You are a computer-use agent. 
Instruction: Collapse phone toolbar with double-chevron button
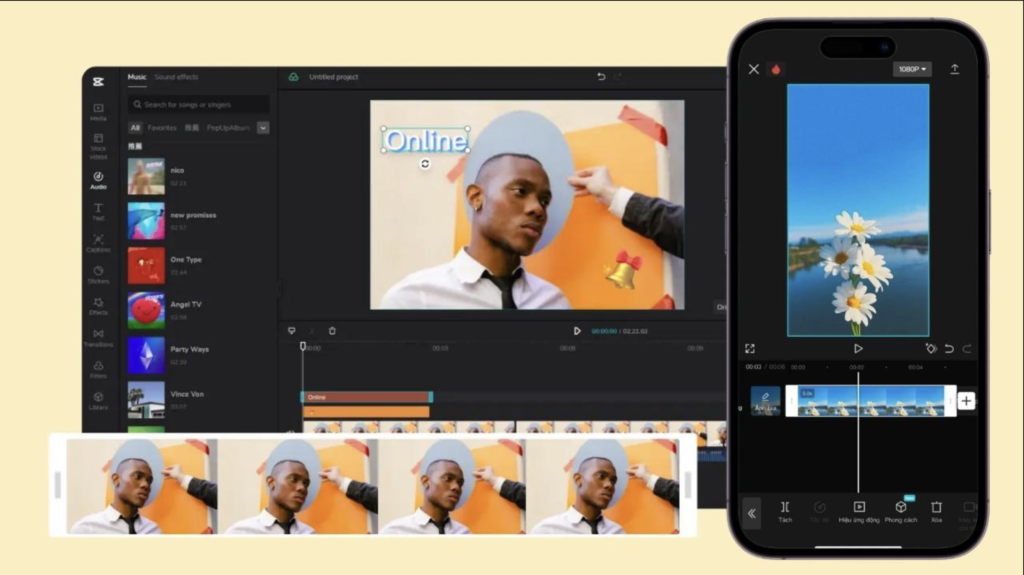point(752,513)
